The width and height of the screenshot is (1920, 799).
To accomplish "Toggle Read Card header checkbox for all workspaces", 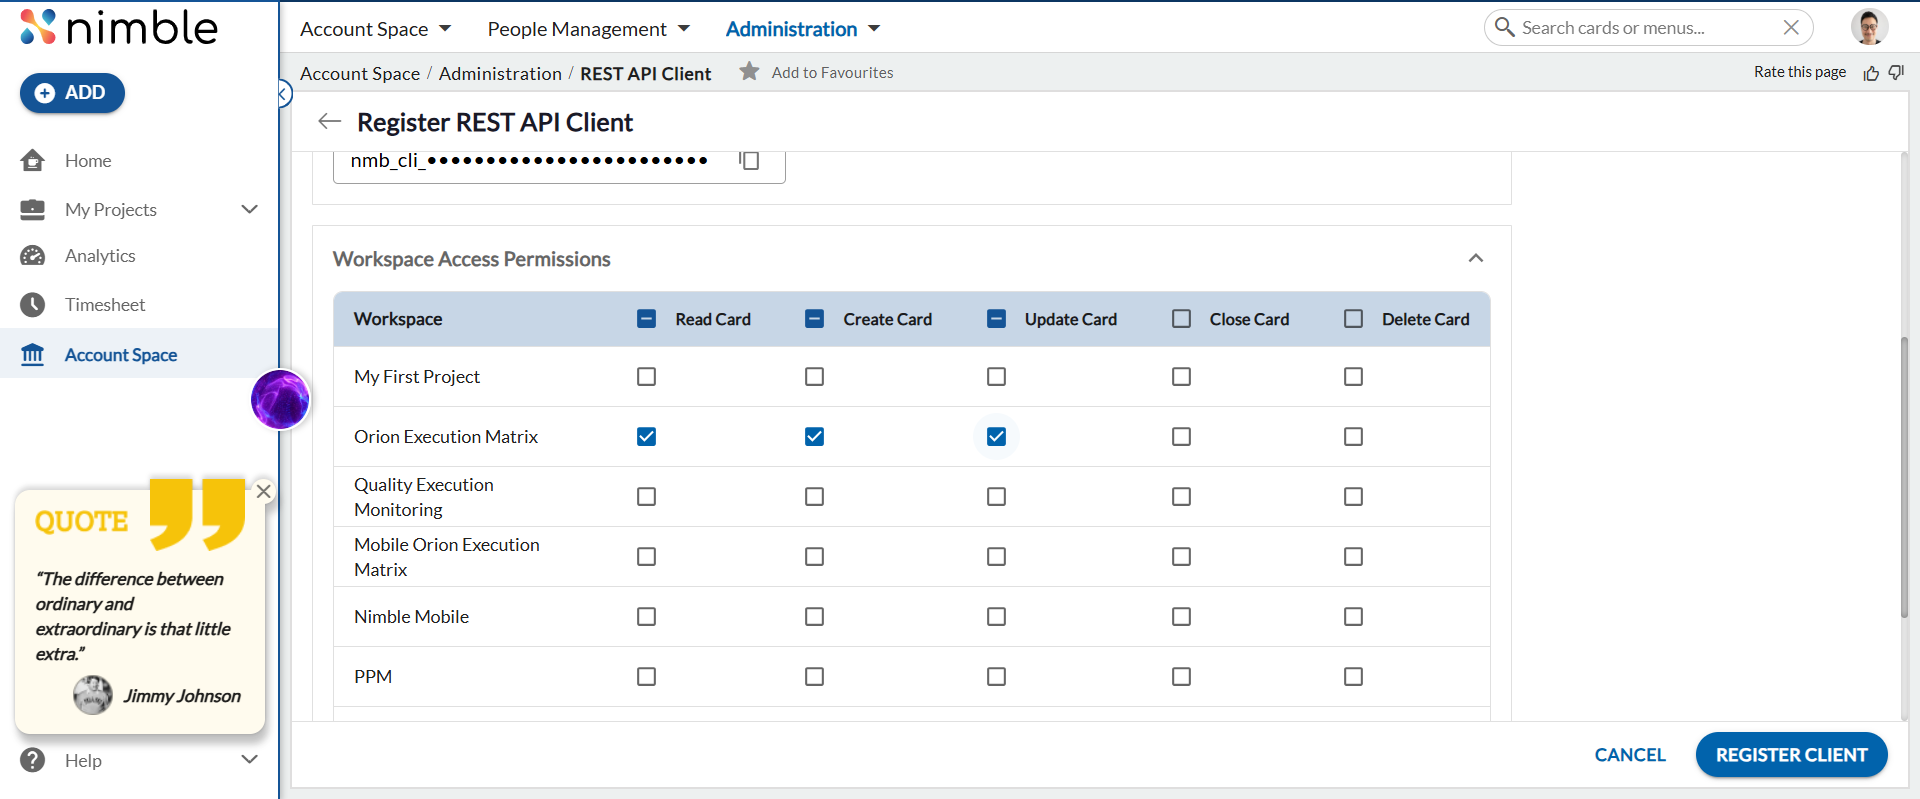I will pyautogui.click(x=646, y=319).
